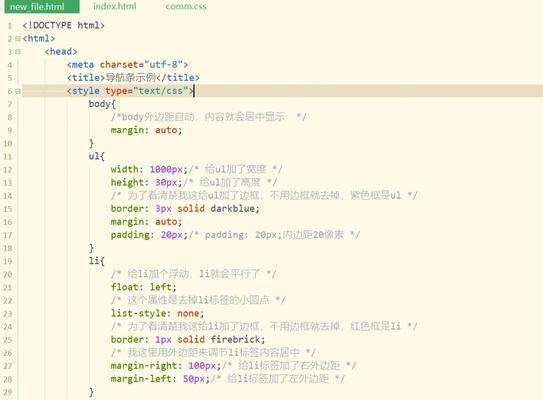
Task: Place cursor at float: left declaration
Action: (143, 287)
